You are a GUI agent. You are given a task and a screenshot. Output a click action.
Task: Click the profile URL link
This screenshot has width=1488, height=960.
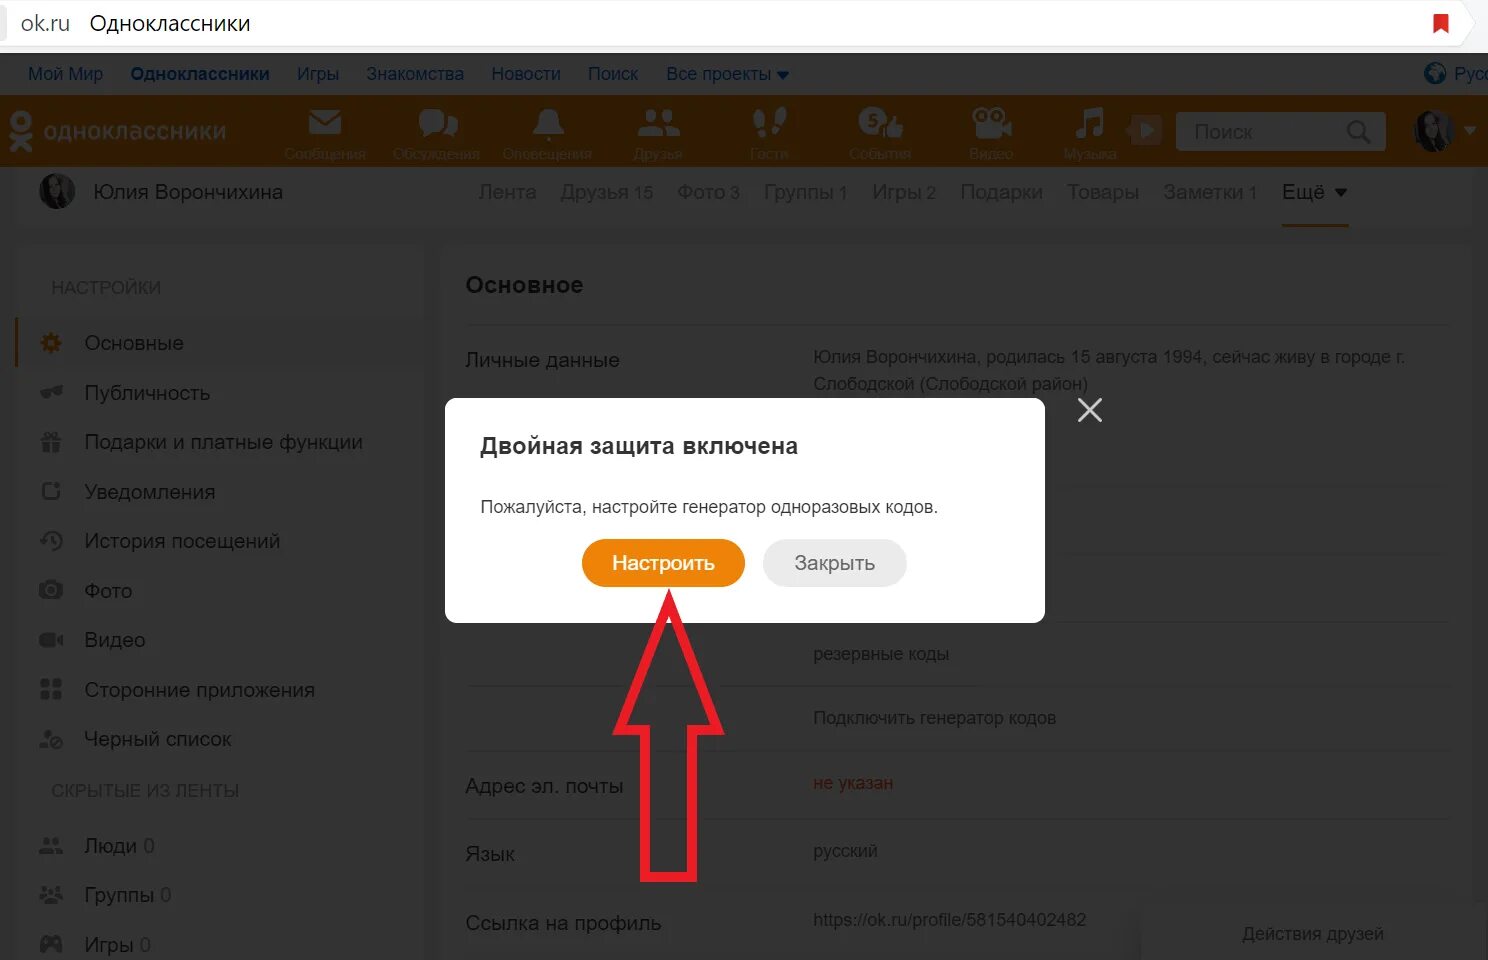coord(949,920)
